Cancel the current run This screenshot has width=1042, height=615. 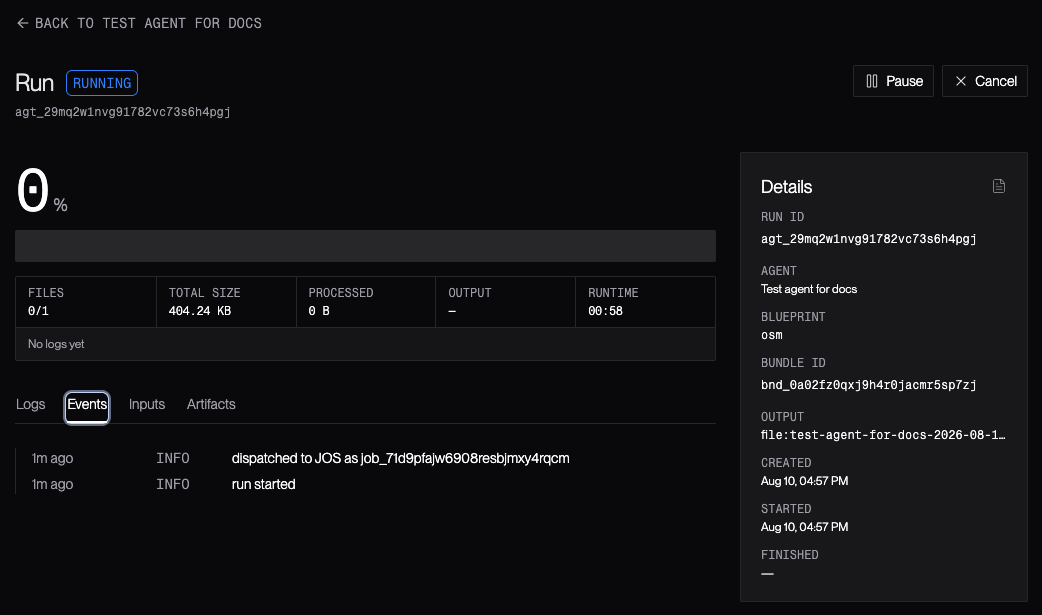(985, 81)
